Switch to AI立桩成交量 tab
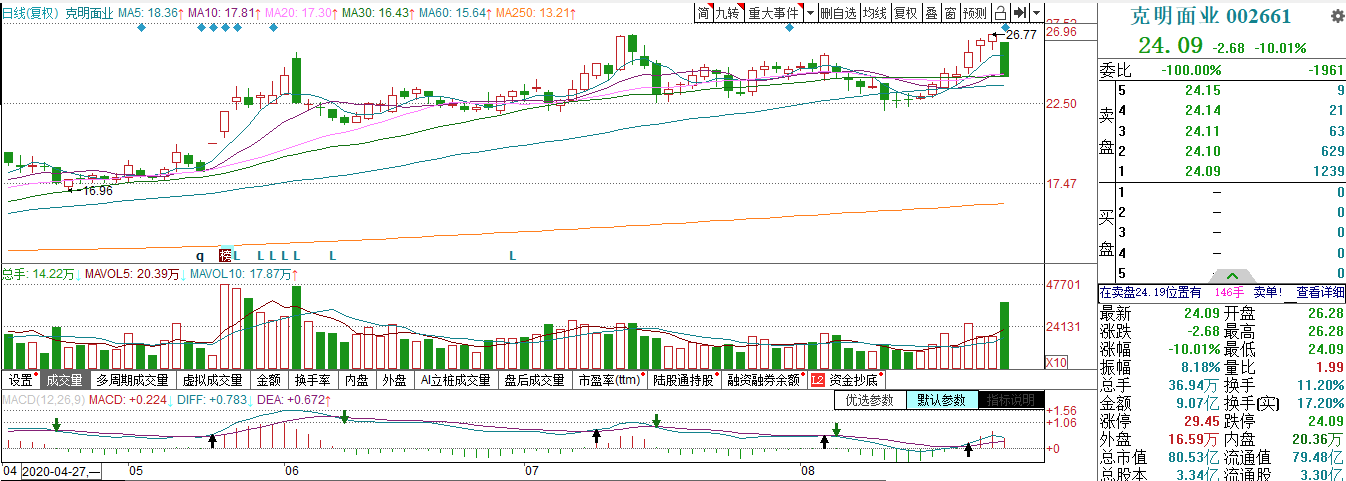Viewport: 1346px width, 481px height. (x=456, y=380)
